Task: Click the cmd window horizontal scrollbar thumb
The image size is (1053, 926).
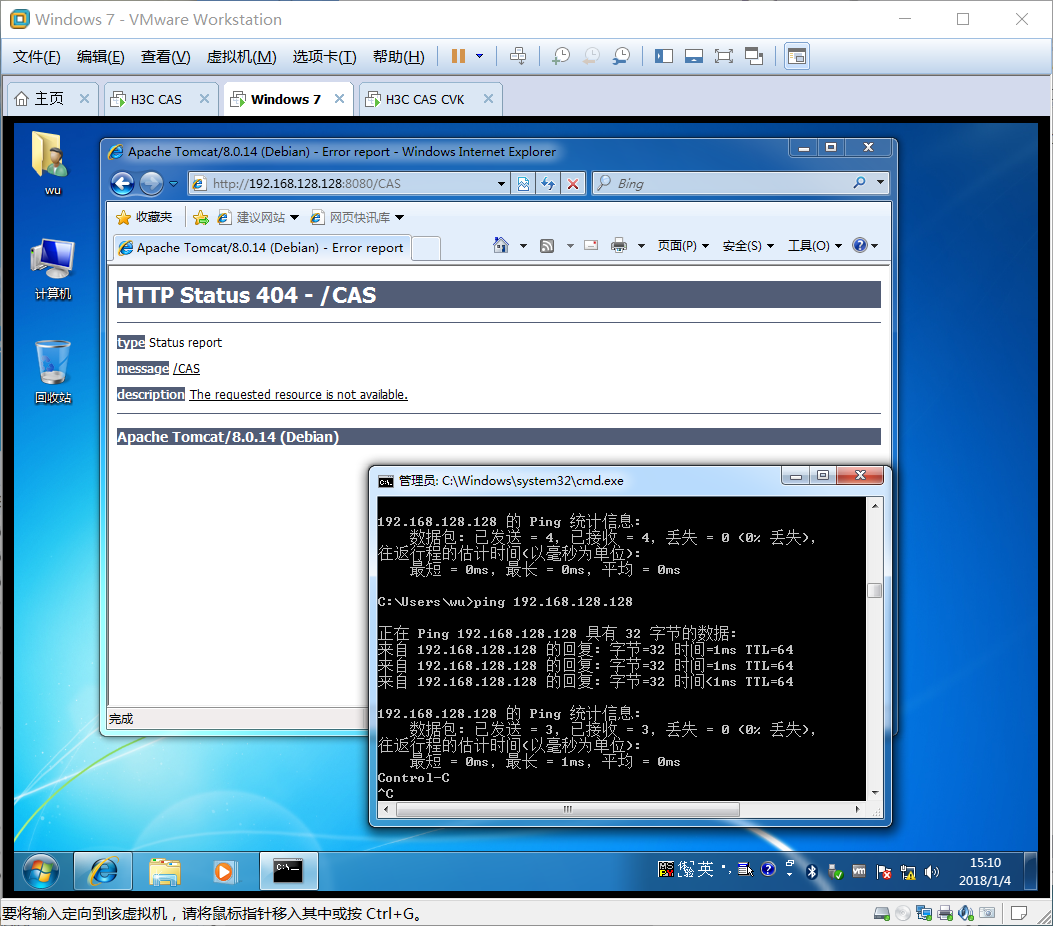Action: (x=568, y=810)
